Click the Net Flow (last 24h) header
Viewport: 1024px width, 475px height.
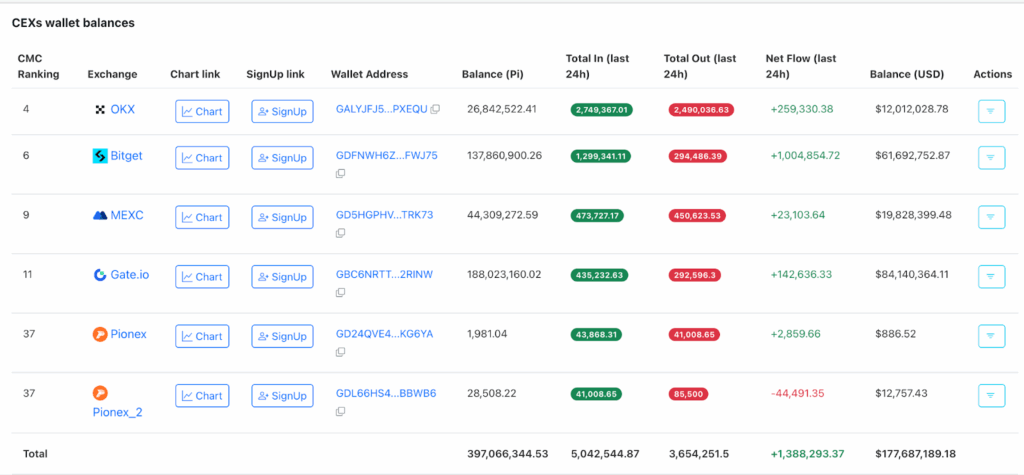click(801, 66)
